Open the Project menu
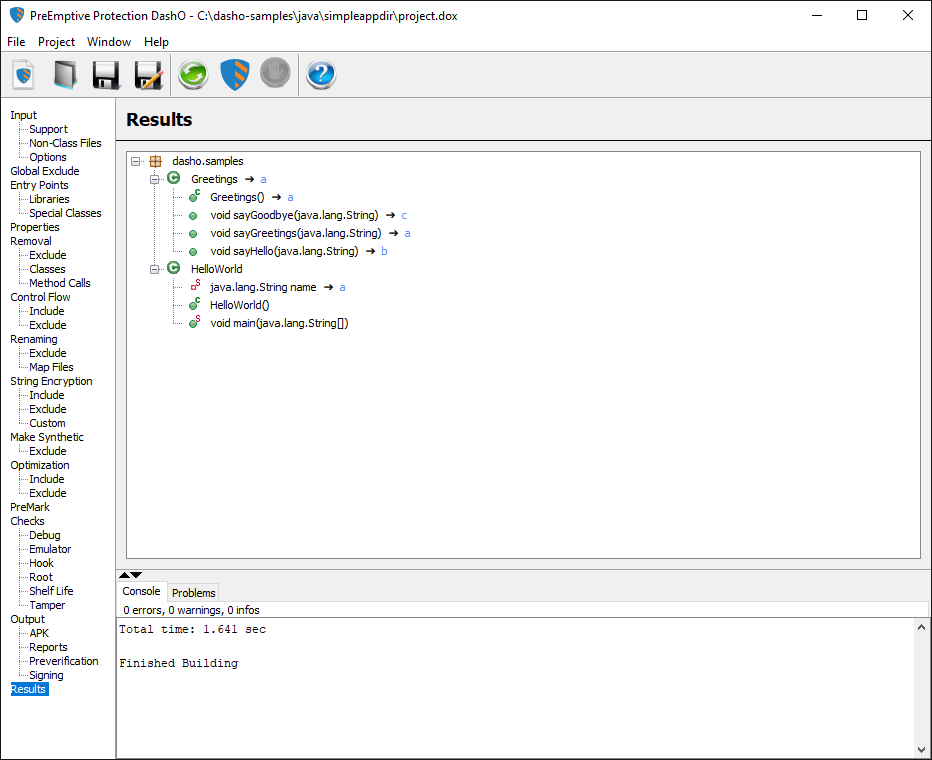This screenshot has width=932, height=760. coord(56,42)
